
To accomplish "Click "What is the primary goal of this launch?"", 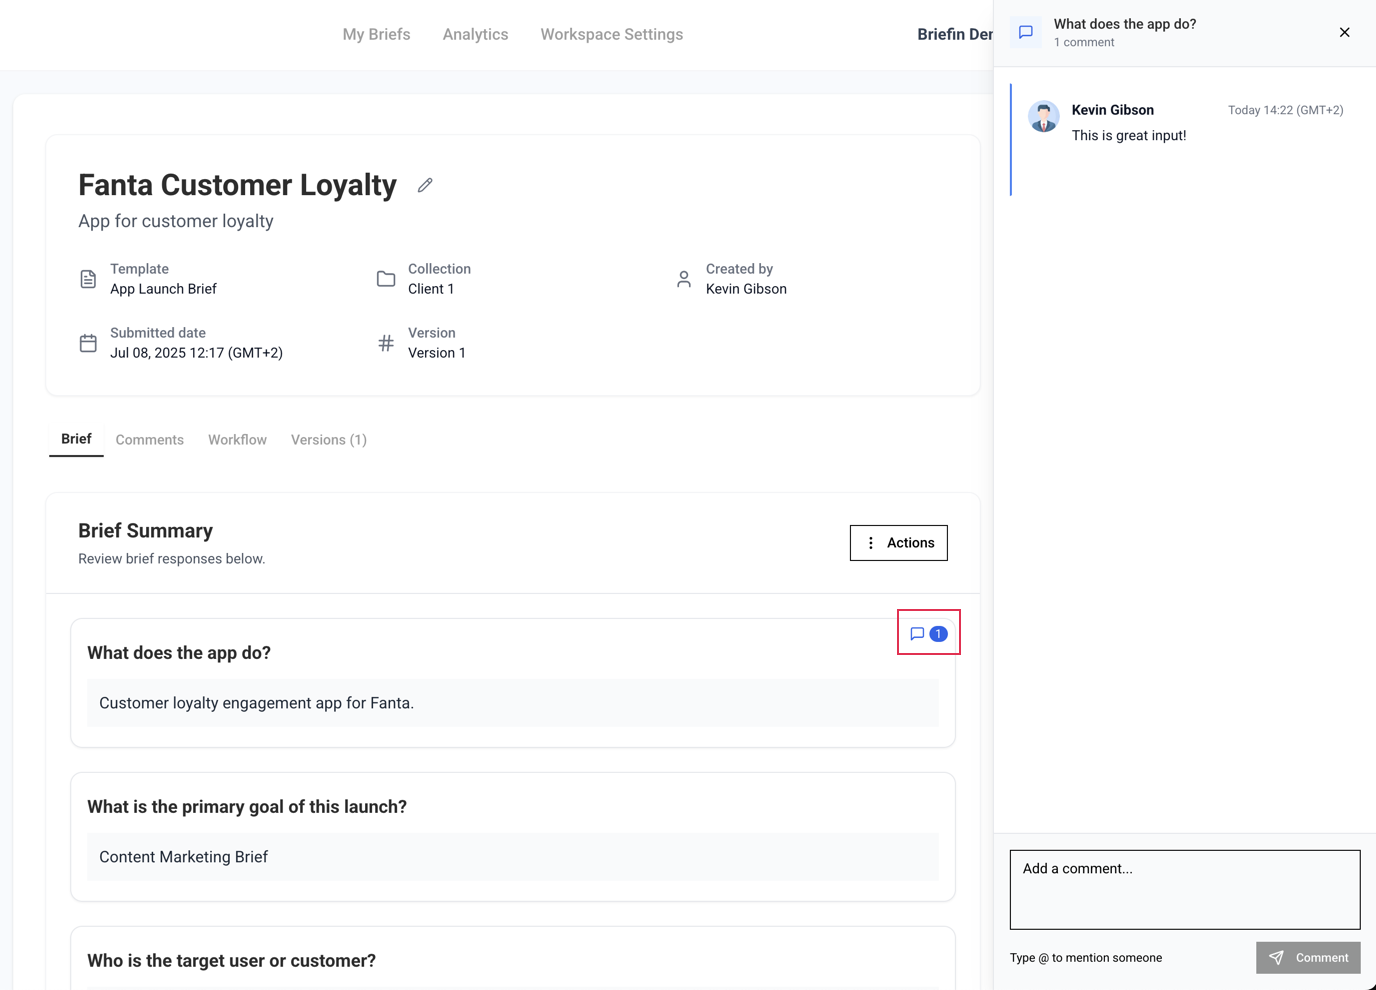I will point(247,807).
